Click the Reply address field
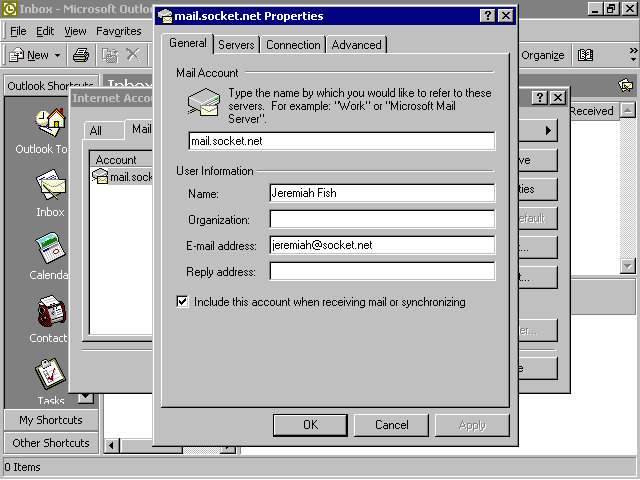 (382, 271)
